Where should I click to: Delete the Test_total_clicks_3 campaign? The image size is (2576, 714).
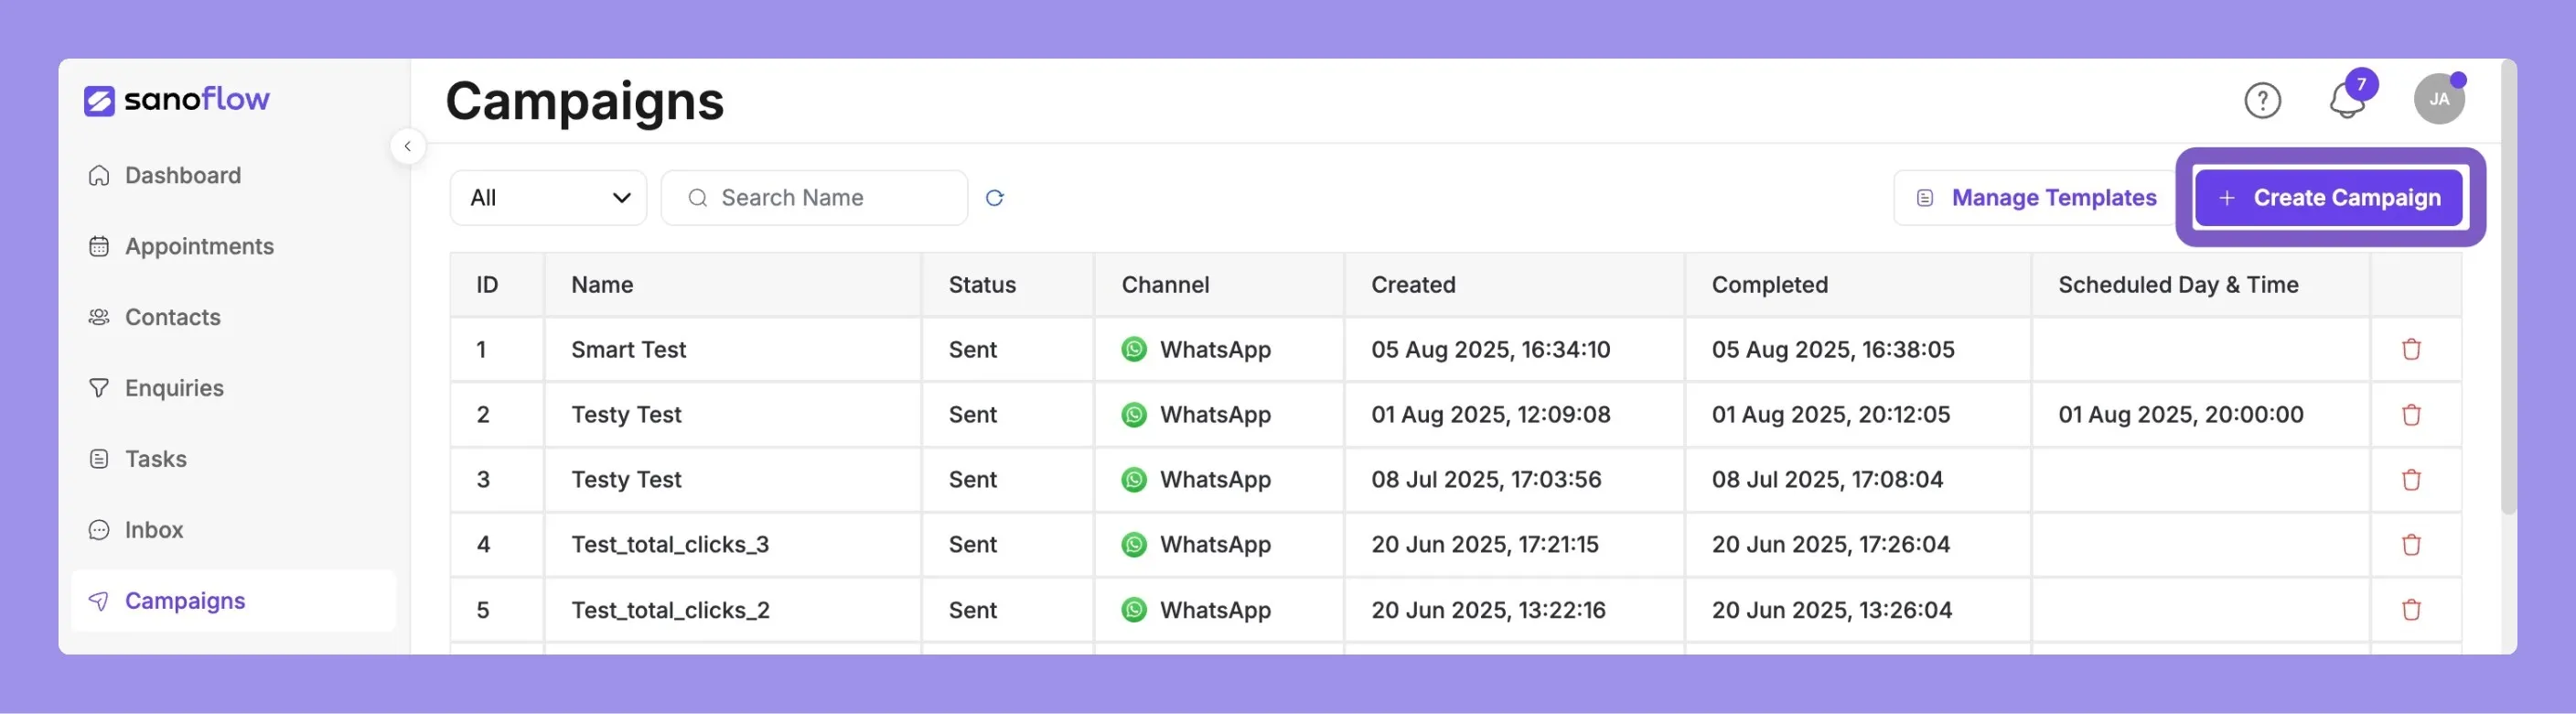click(x=2411, y=544)
